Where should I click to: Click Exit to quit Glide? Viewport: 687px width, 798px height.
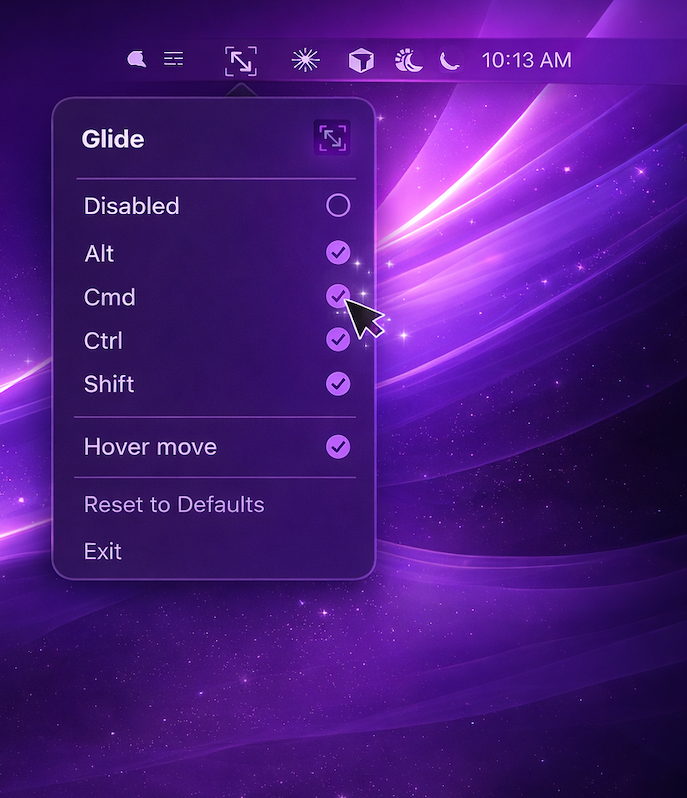tap(103, 551)
